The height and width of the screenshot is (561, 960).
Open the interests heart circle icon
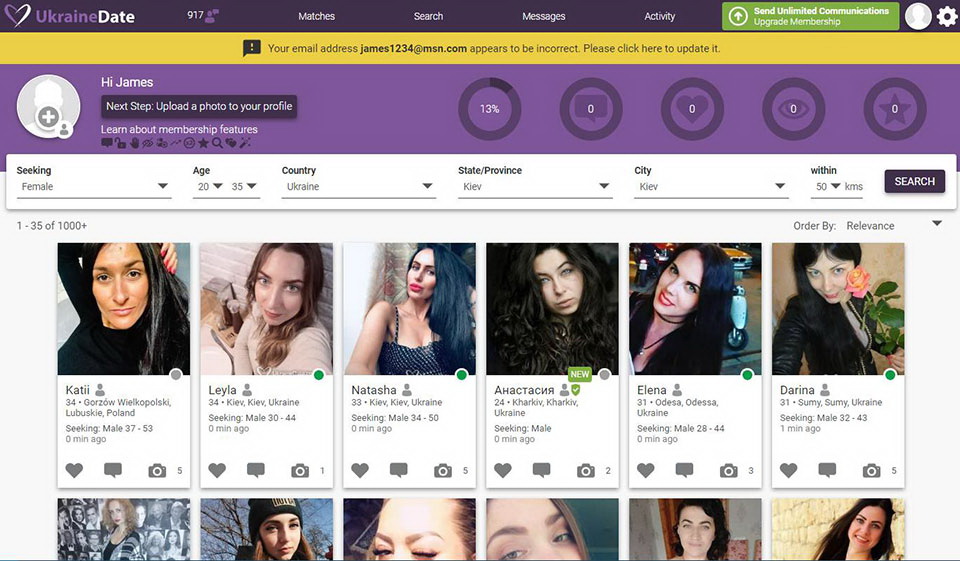(692, 109)
